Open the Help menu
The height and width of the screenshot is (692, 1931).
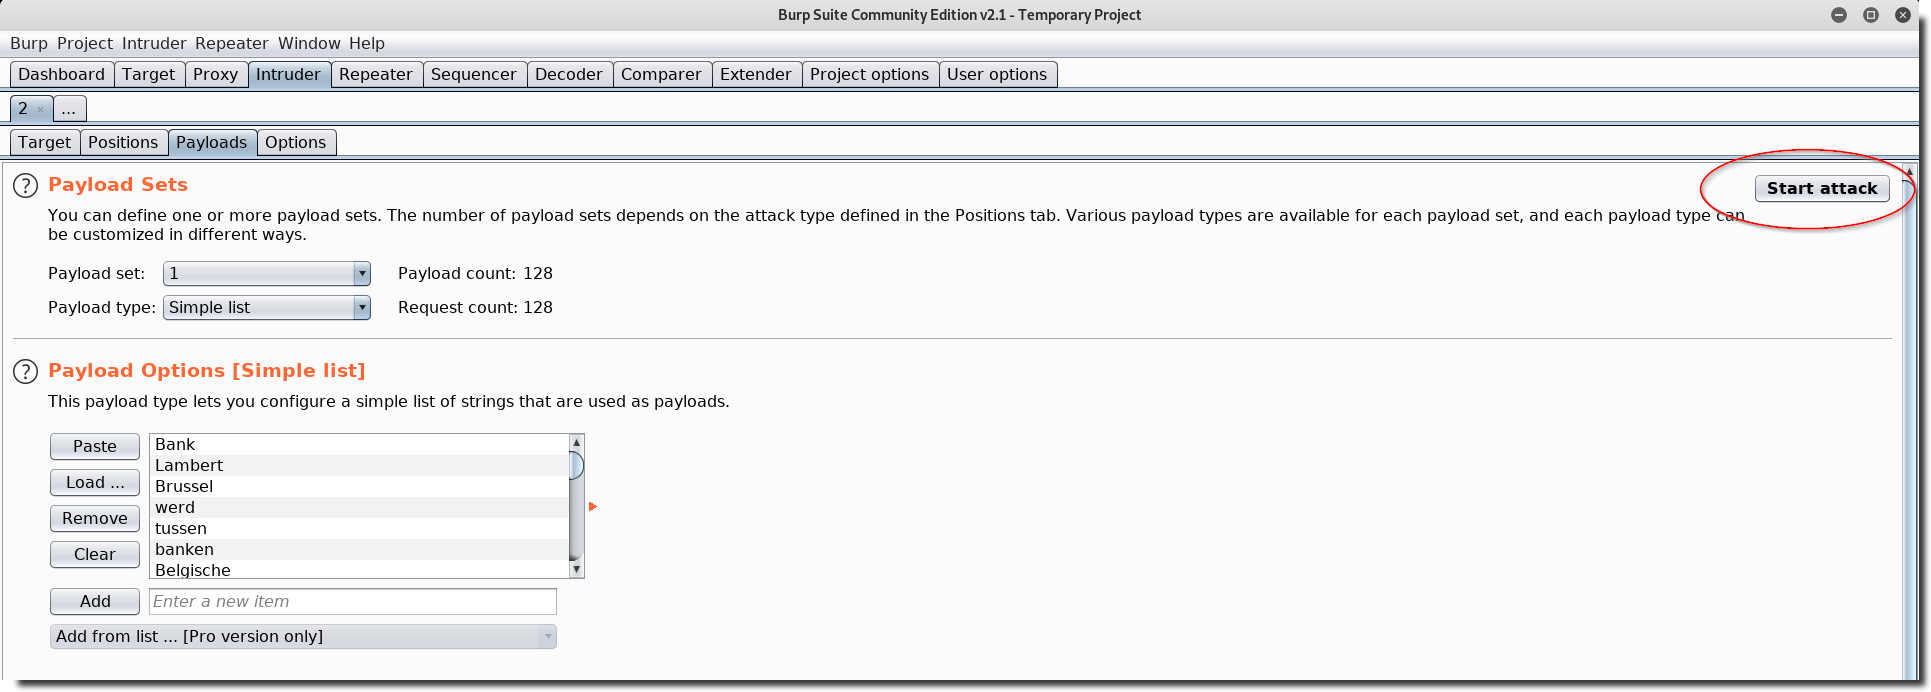(x=367, y=44)
